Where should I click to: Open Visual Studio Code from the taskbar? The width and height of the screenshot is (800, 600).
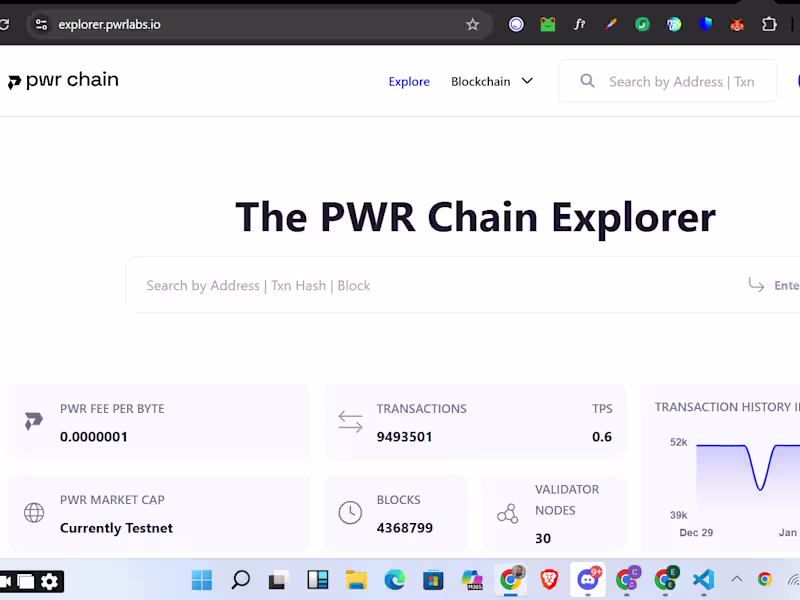coord(704,580)
